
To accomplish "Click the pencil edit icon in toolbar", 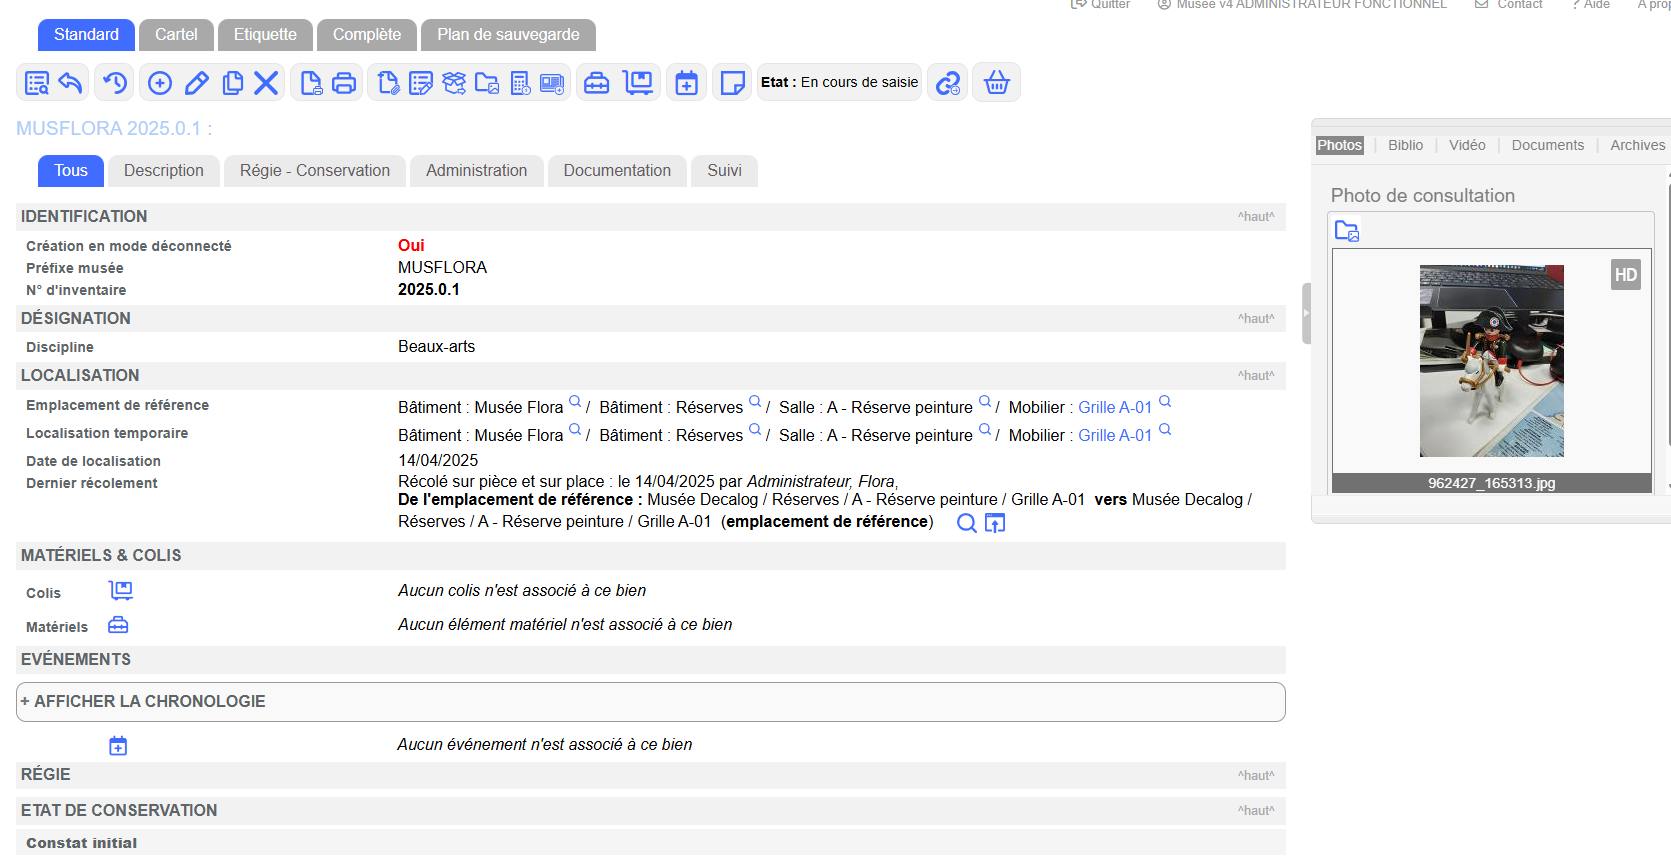I will tap(197, 83).
